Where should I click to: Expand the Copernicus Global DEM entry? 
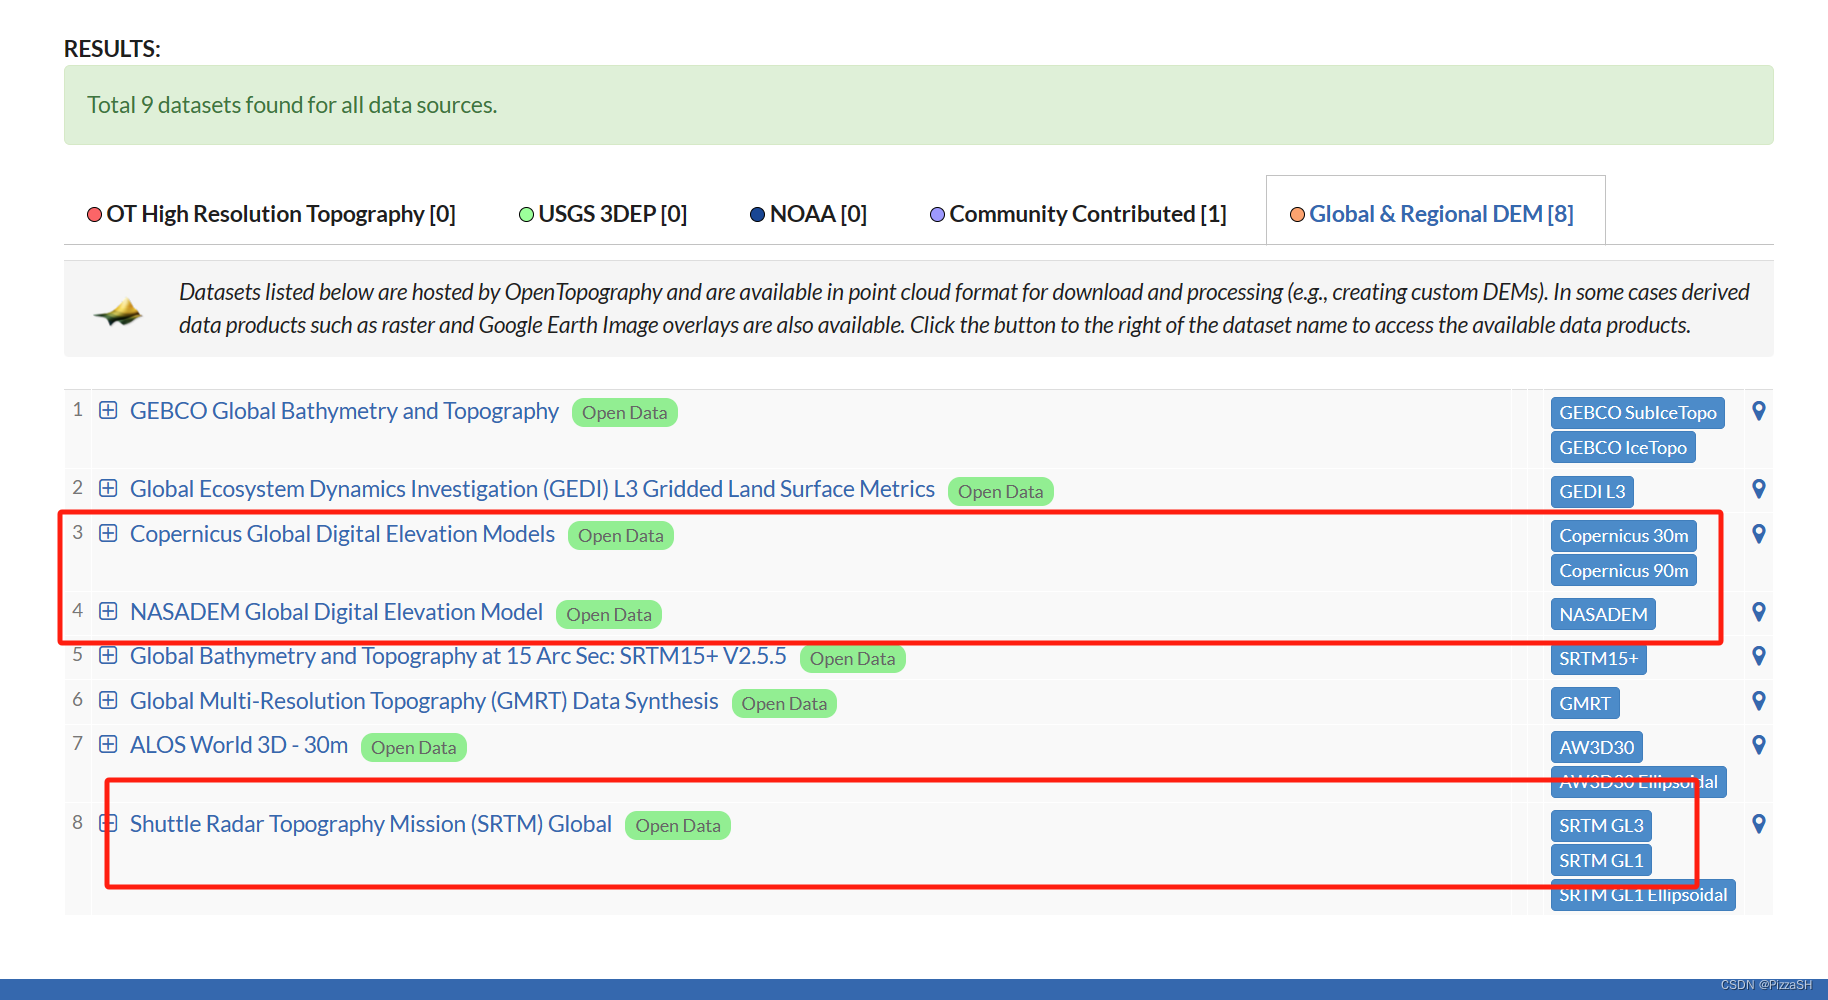(x=108, y=533)
